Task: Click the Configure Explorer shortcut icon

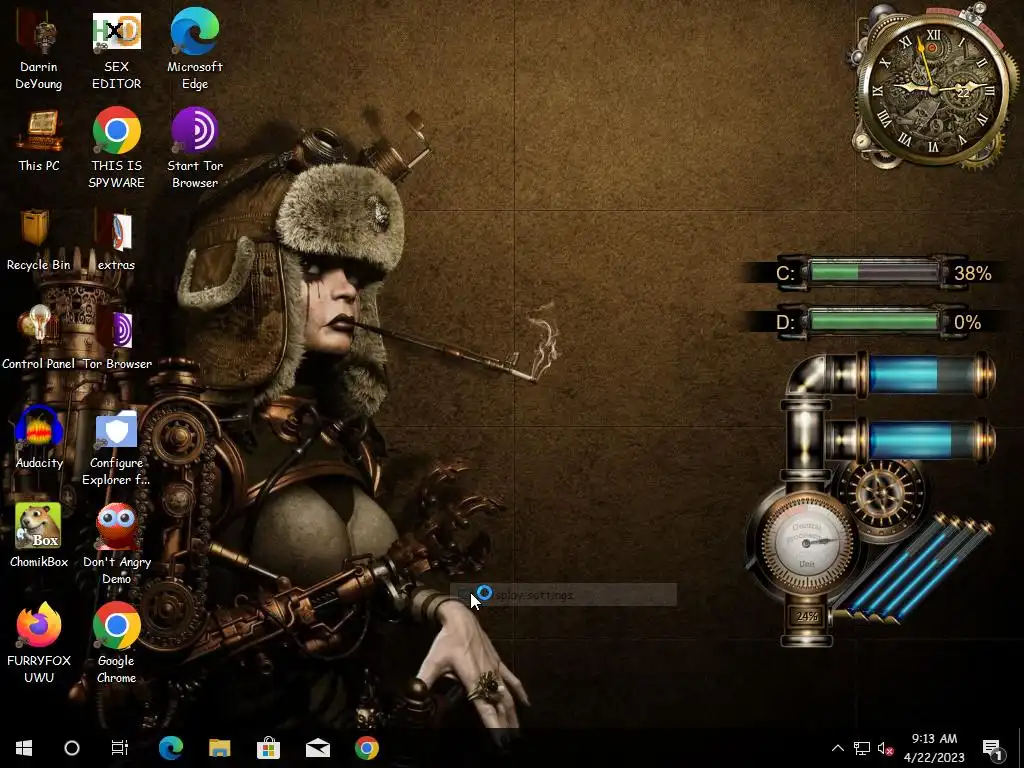Action: click(116, 449)
